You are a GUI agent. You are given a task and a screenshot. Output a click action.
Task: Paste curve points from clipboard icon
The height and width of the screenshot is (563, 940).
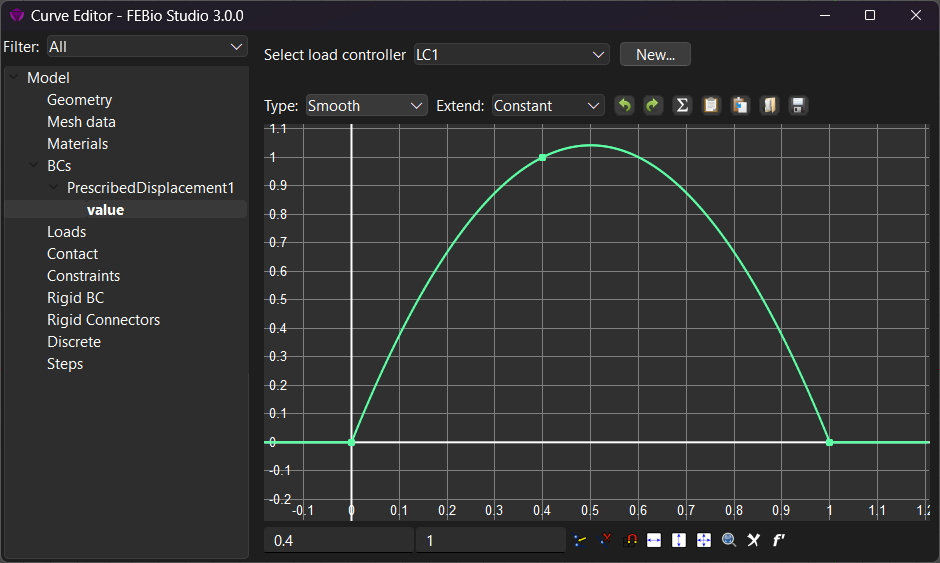tap(740, 106)
